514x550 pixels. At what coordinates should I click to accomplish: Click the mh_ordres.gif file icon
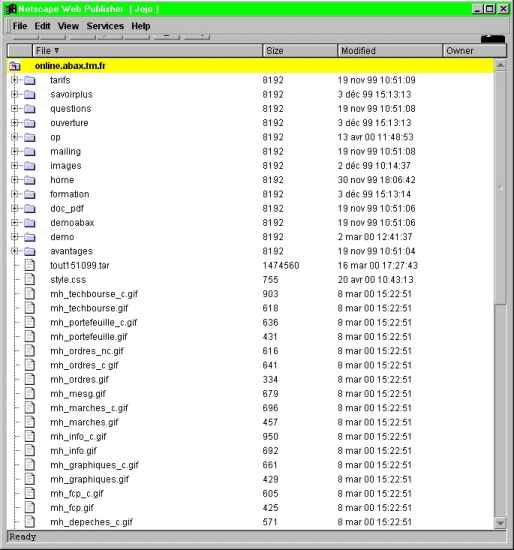pos(30,379)
